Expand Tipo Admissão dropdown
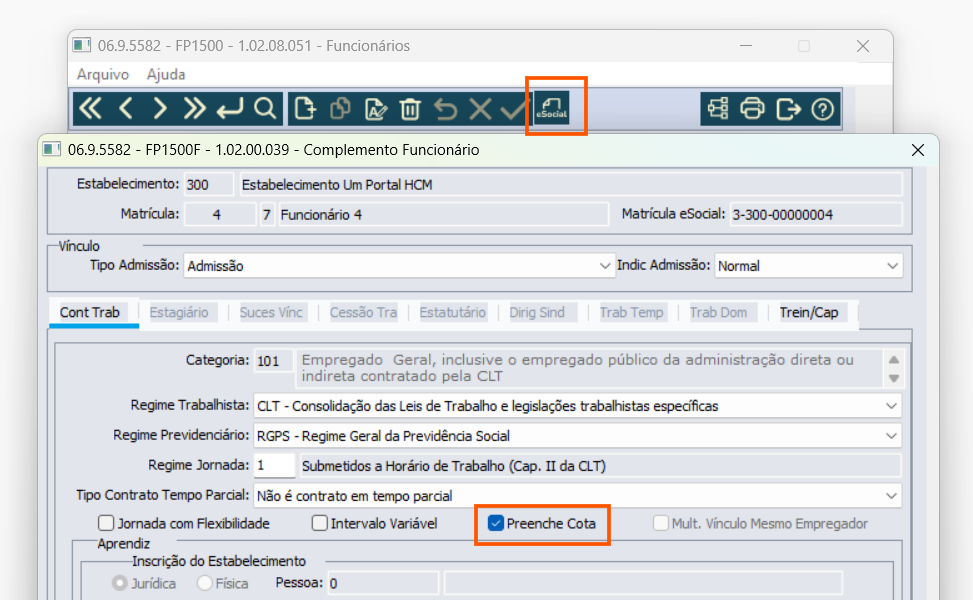This screenshot has width=973, height=600. pyautogui.click(x=604, y=266)
